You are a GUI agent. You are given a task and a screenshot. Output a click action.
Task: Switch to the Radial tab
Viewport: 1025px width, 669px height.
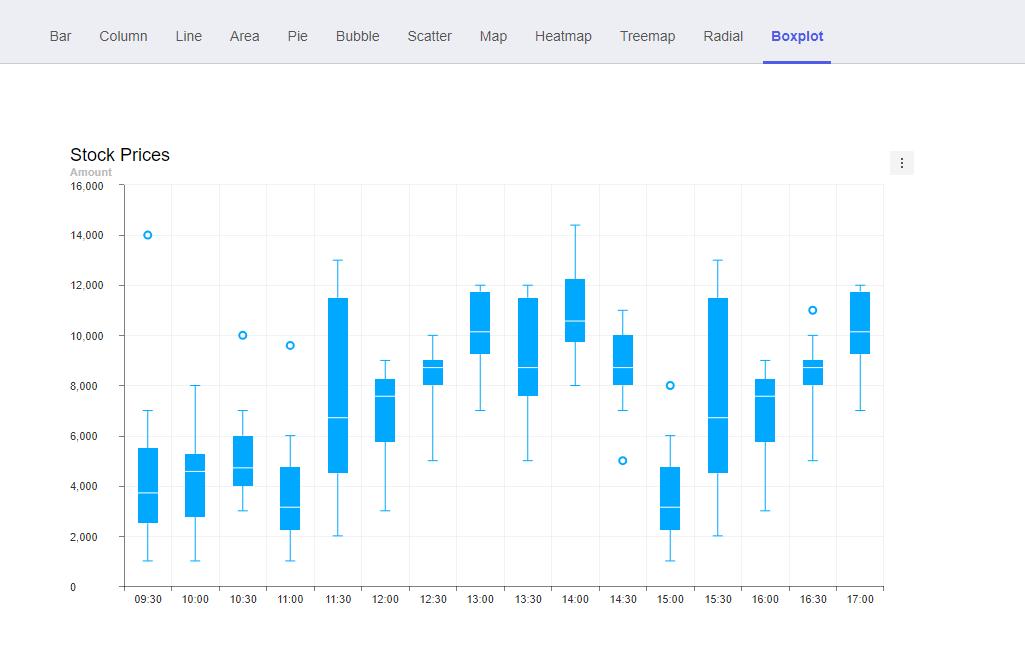[x=723, y=36]
